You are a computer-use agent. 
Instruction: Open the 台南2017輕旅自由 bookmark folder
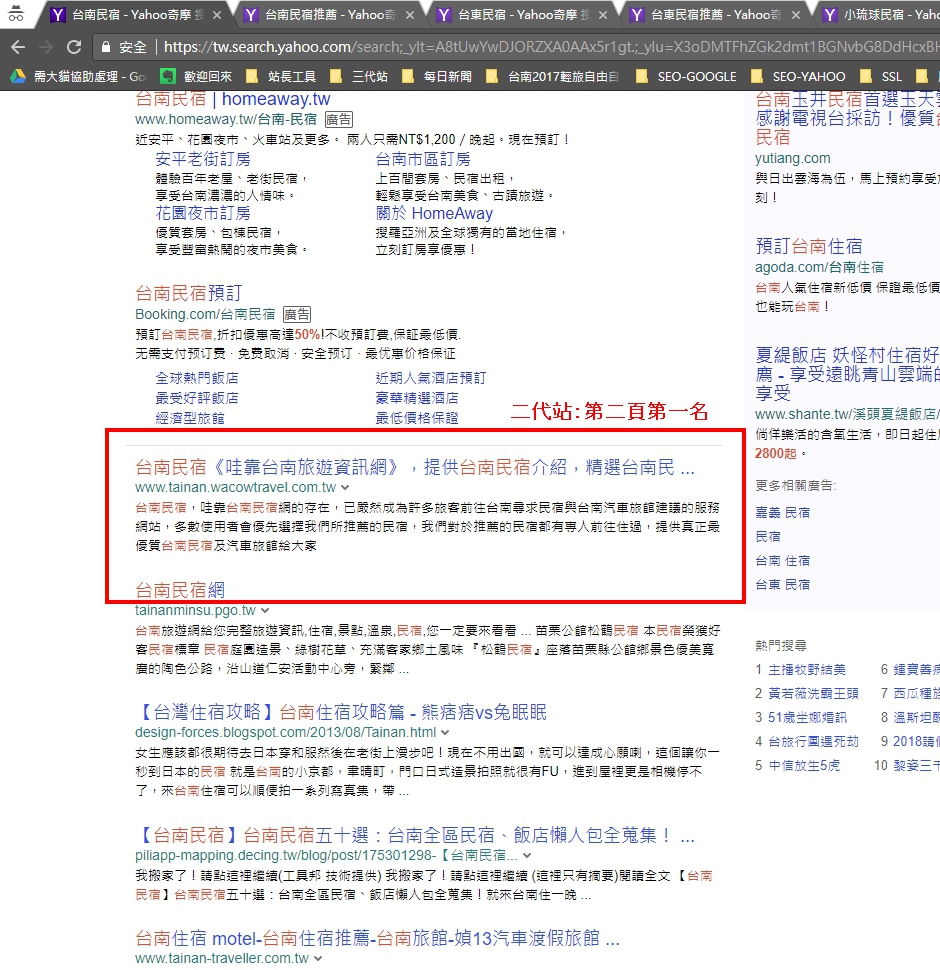pos(553,76)
